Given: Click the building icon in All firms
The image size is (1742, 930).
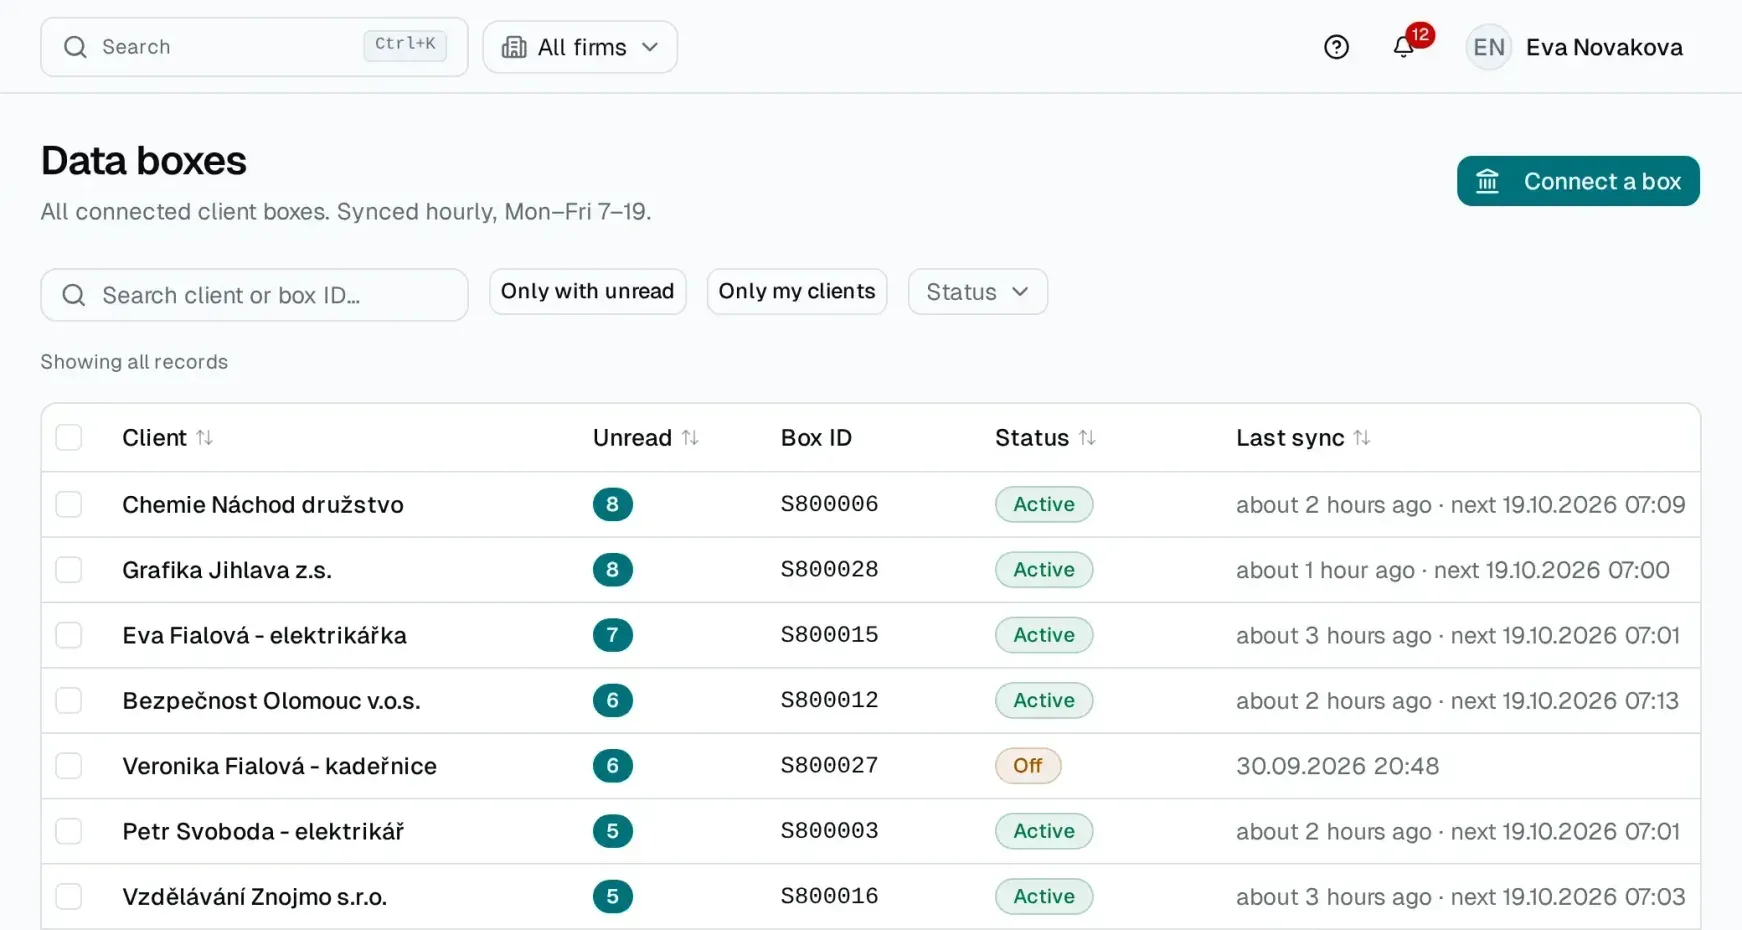Looking at the screenshot, I should [x=514, y=47].
